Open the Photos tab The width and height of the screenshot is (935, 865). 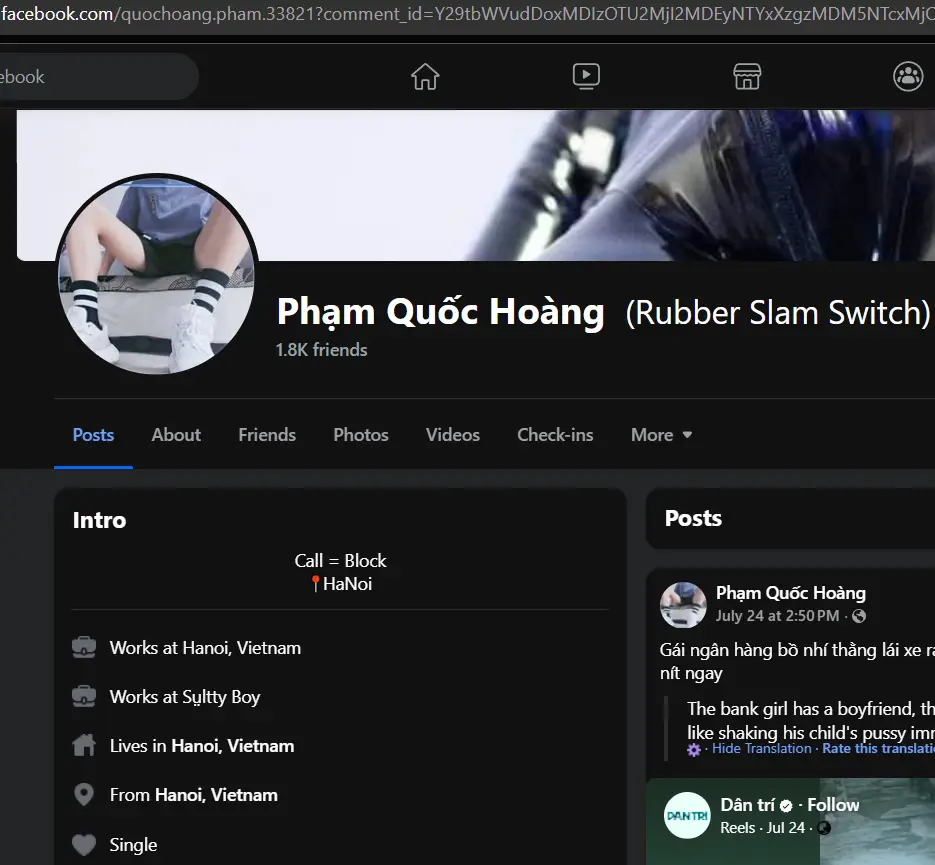tap(361, 435)
